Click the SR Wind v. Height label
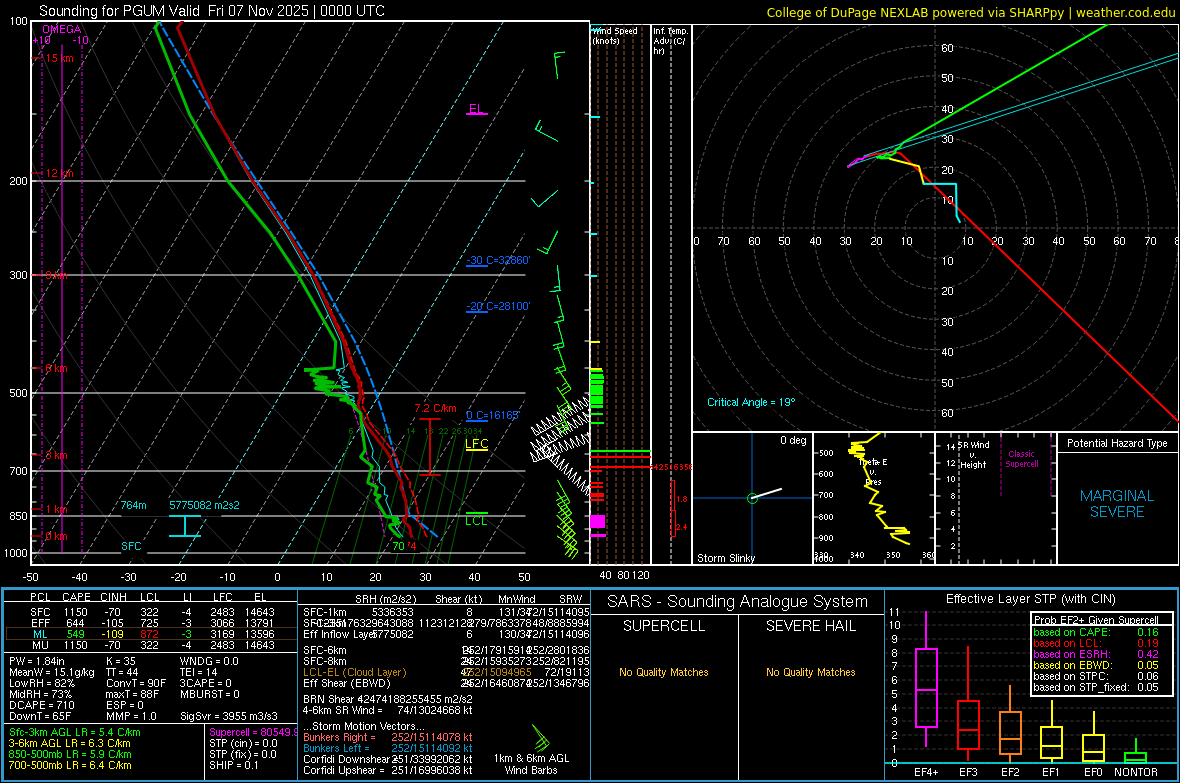1180x783 pixels. coord(974,455)
